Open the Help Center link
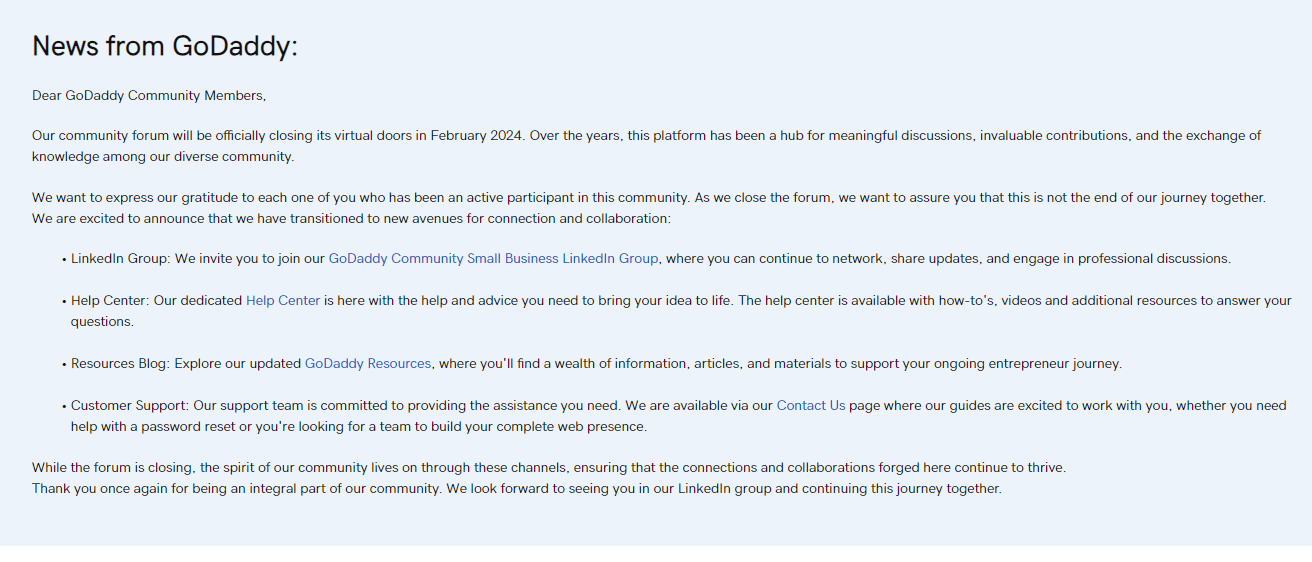The width and height of the screenshot is (1312, 562). click(283, 300)
